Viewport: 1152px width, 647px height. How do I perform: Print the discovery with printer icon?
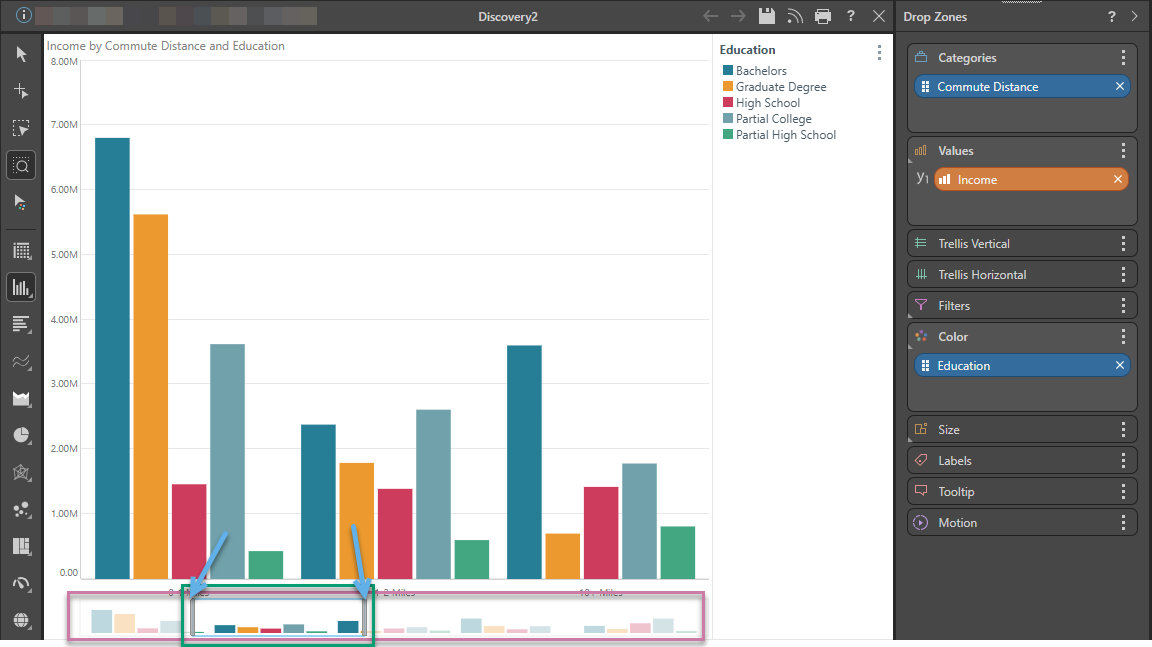coord(822,16)
